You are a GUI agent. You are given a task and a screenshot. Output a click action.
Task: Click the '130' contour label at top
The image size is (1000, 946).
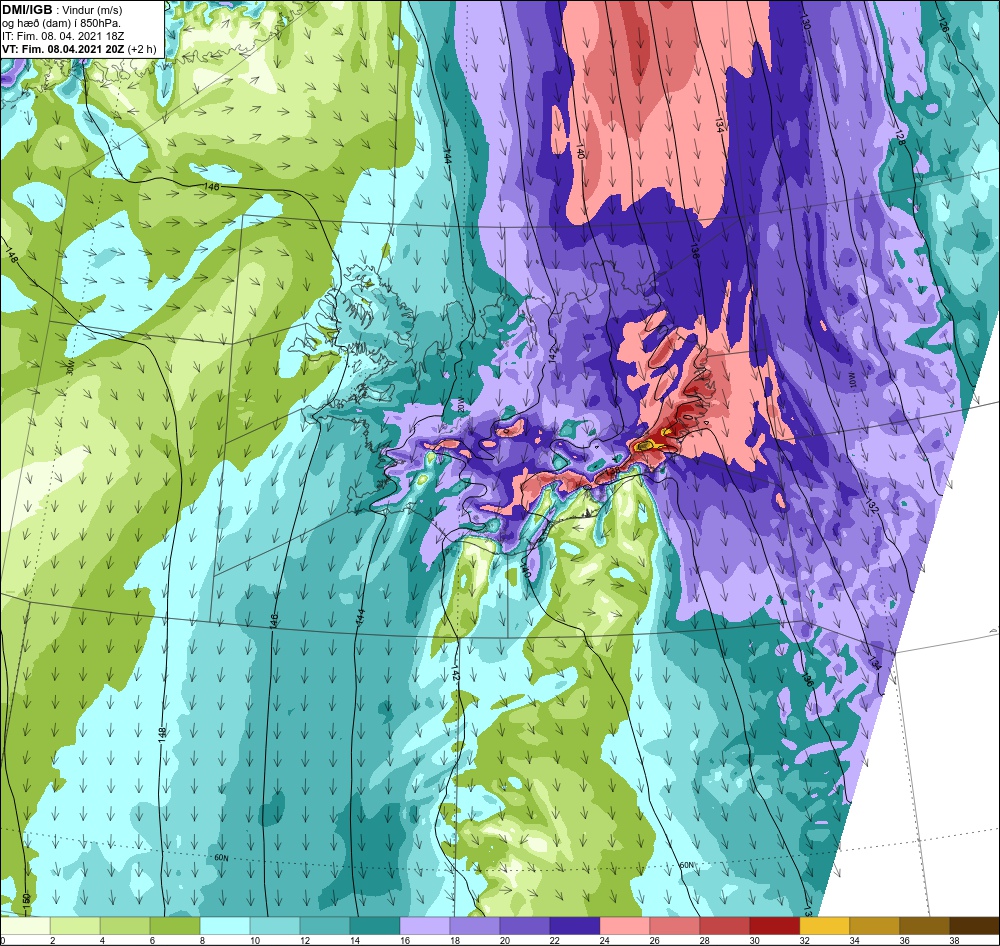pyautogui.click(x=806, y=24)
